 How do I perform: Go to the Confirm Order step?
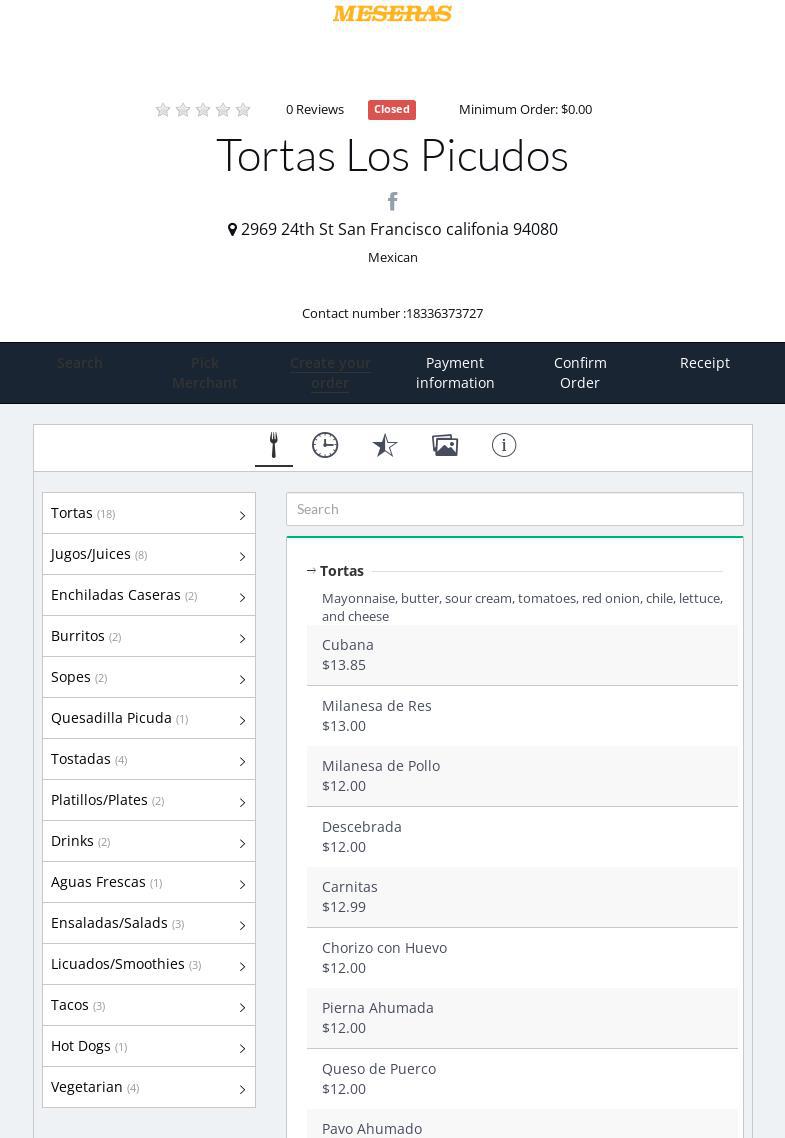tap(580, 373)
